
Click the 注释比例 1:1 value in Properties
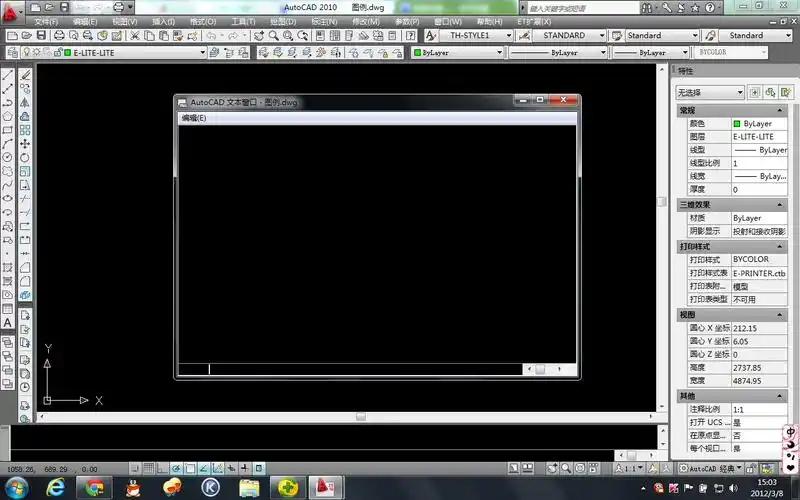[x=759, y=409]
